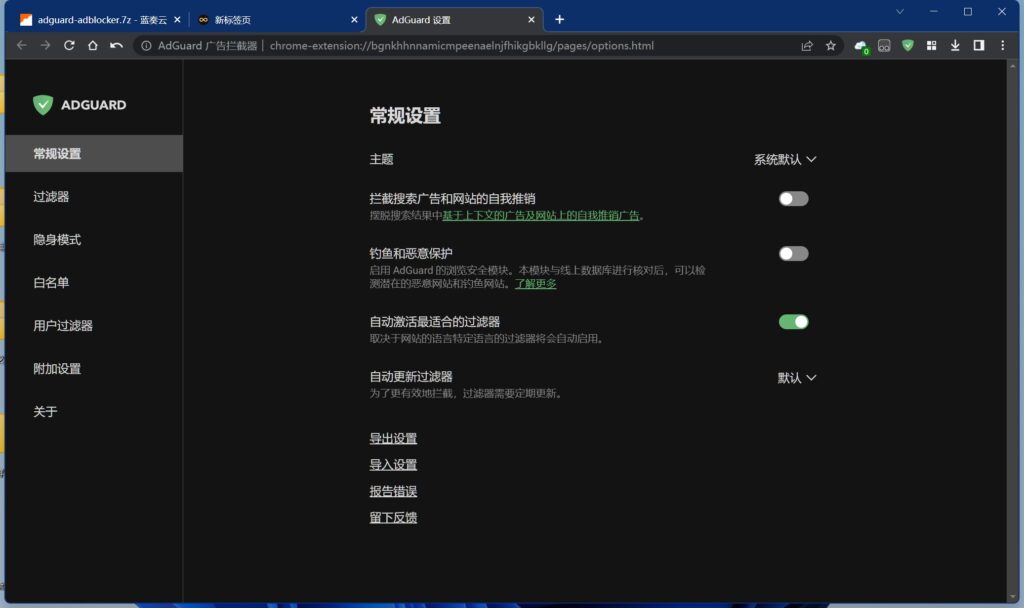This screenshot has width=1024, height=608.
Task: Click the 拦截搜索广告和网站的自我推销 label
Action: 453,199
